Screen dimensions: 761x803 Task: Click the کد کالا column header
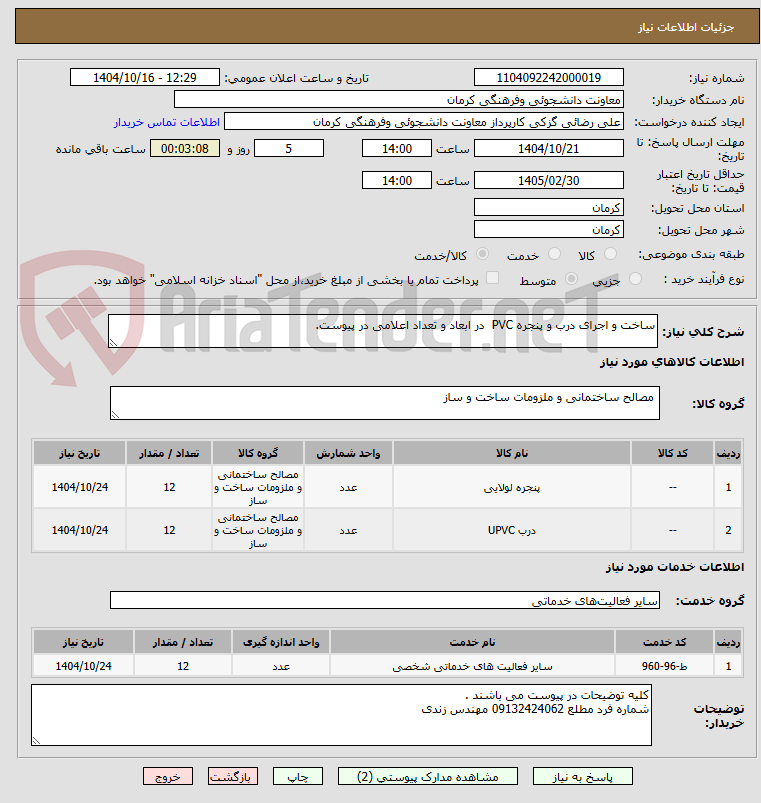click(x=672, y=453)
